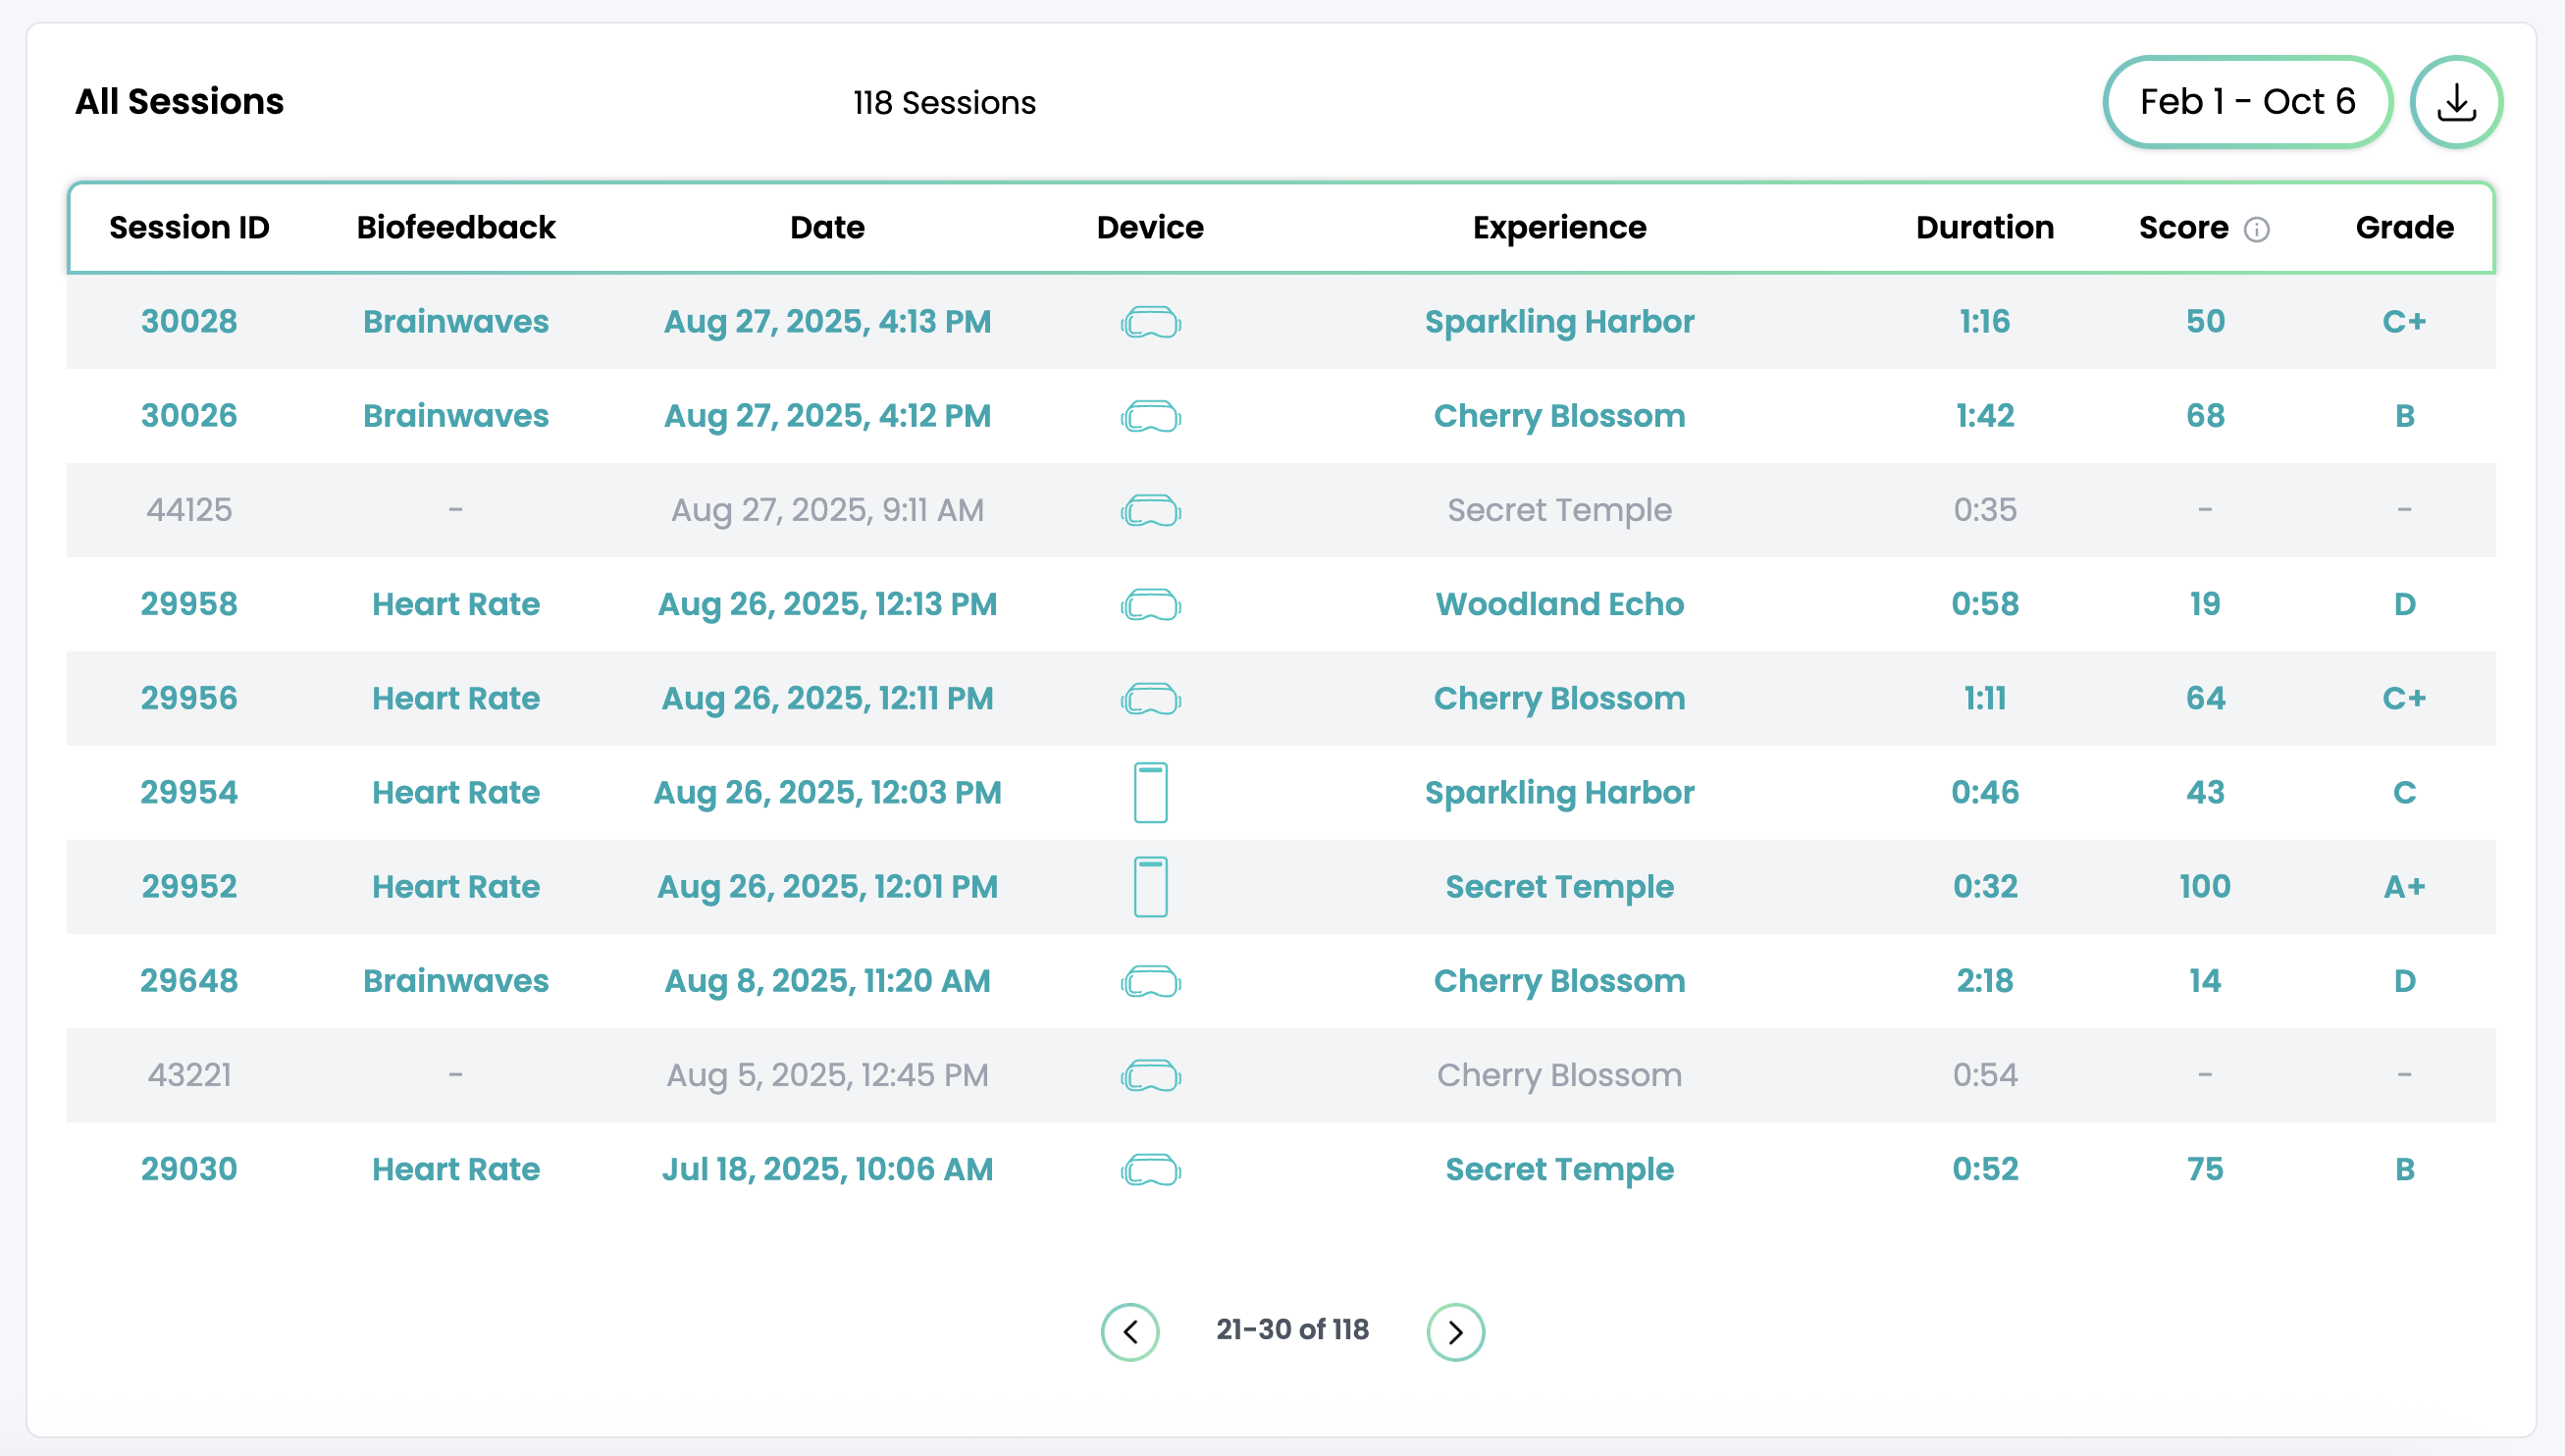
Task: Click headset icon for Woodland Echo session
Action: click(1150, 605)
